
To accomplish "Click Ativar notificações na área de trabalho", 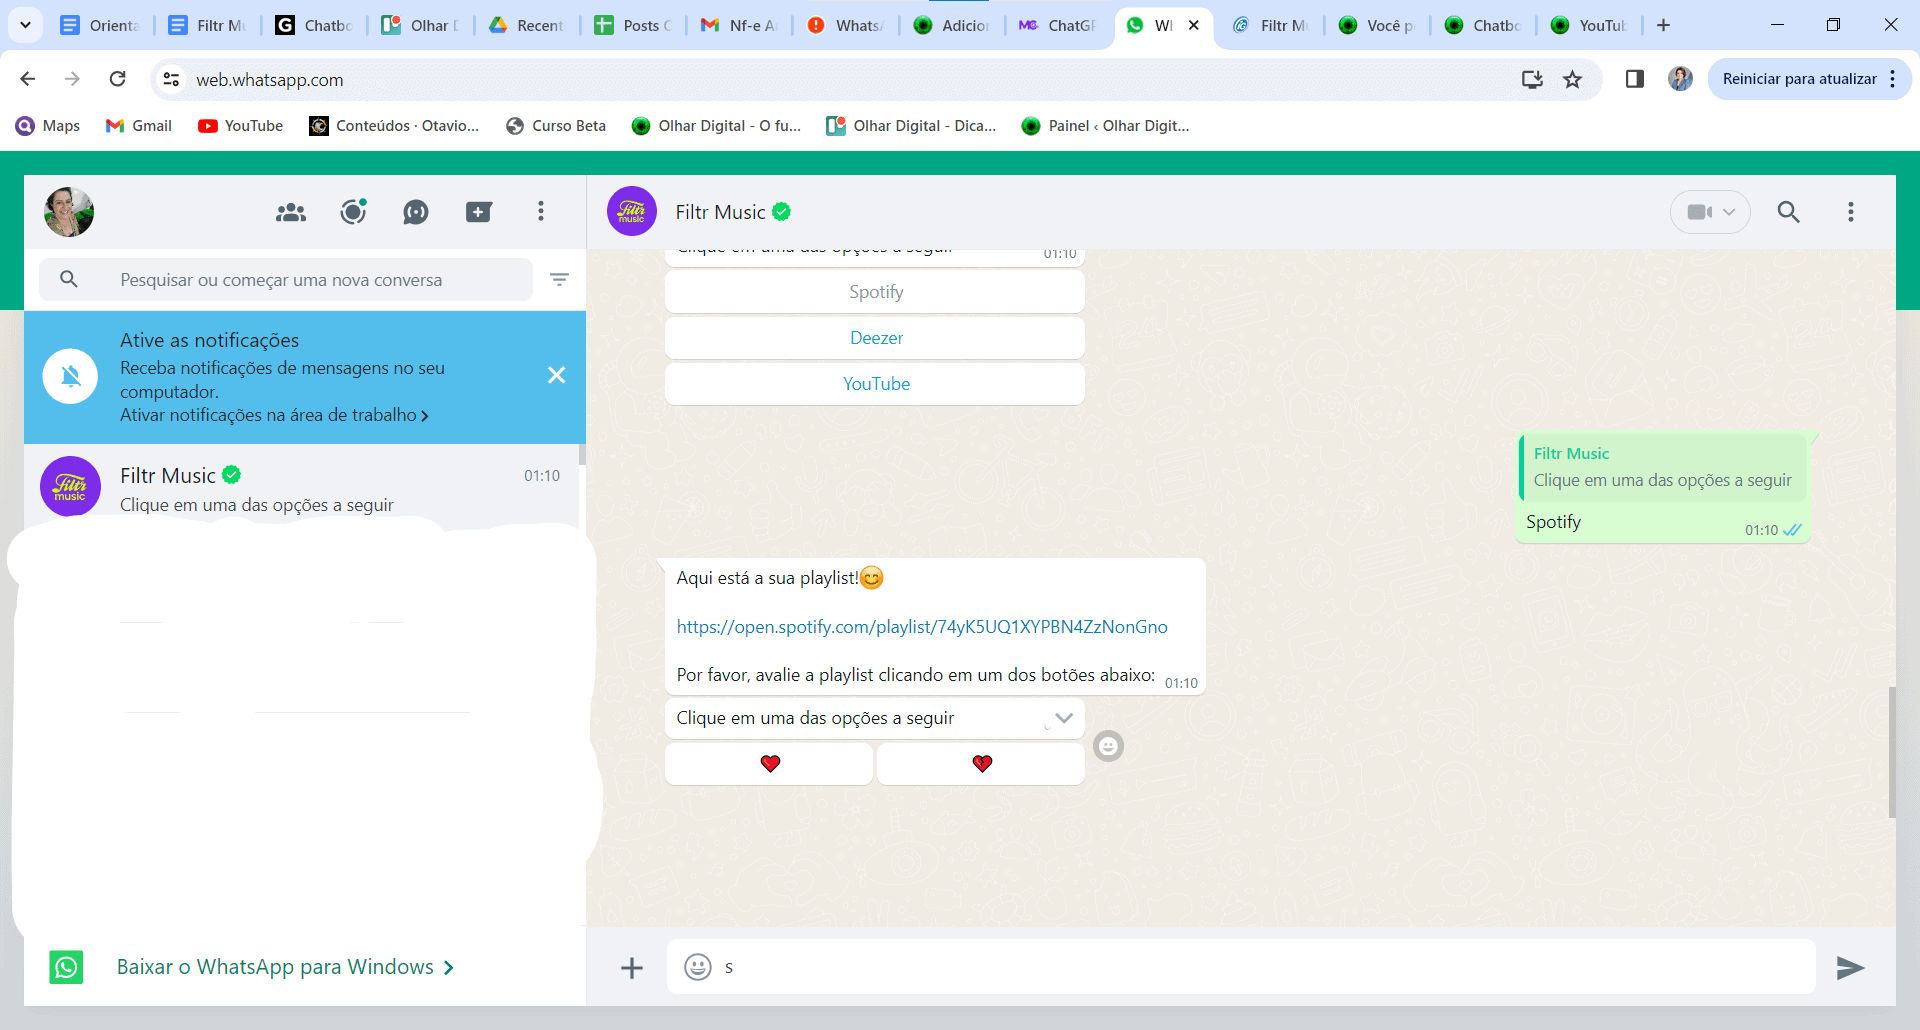I will (x=274, y=415).
